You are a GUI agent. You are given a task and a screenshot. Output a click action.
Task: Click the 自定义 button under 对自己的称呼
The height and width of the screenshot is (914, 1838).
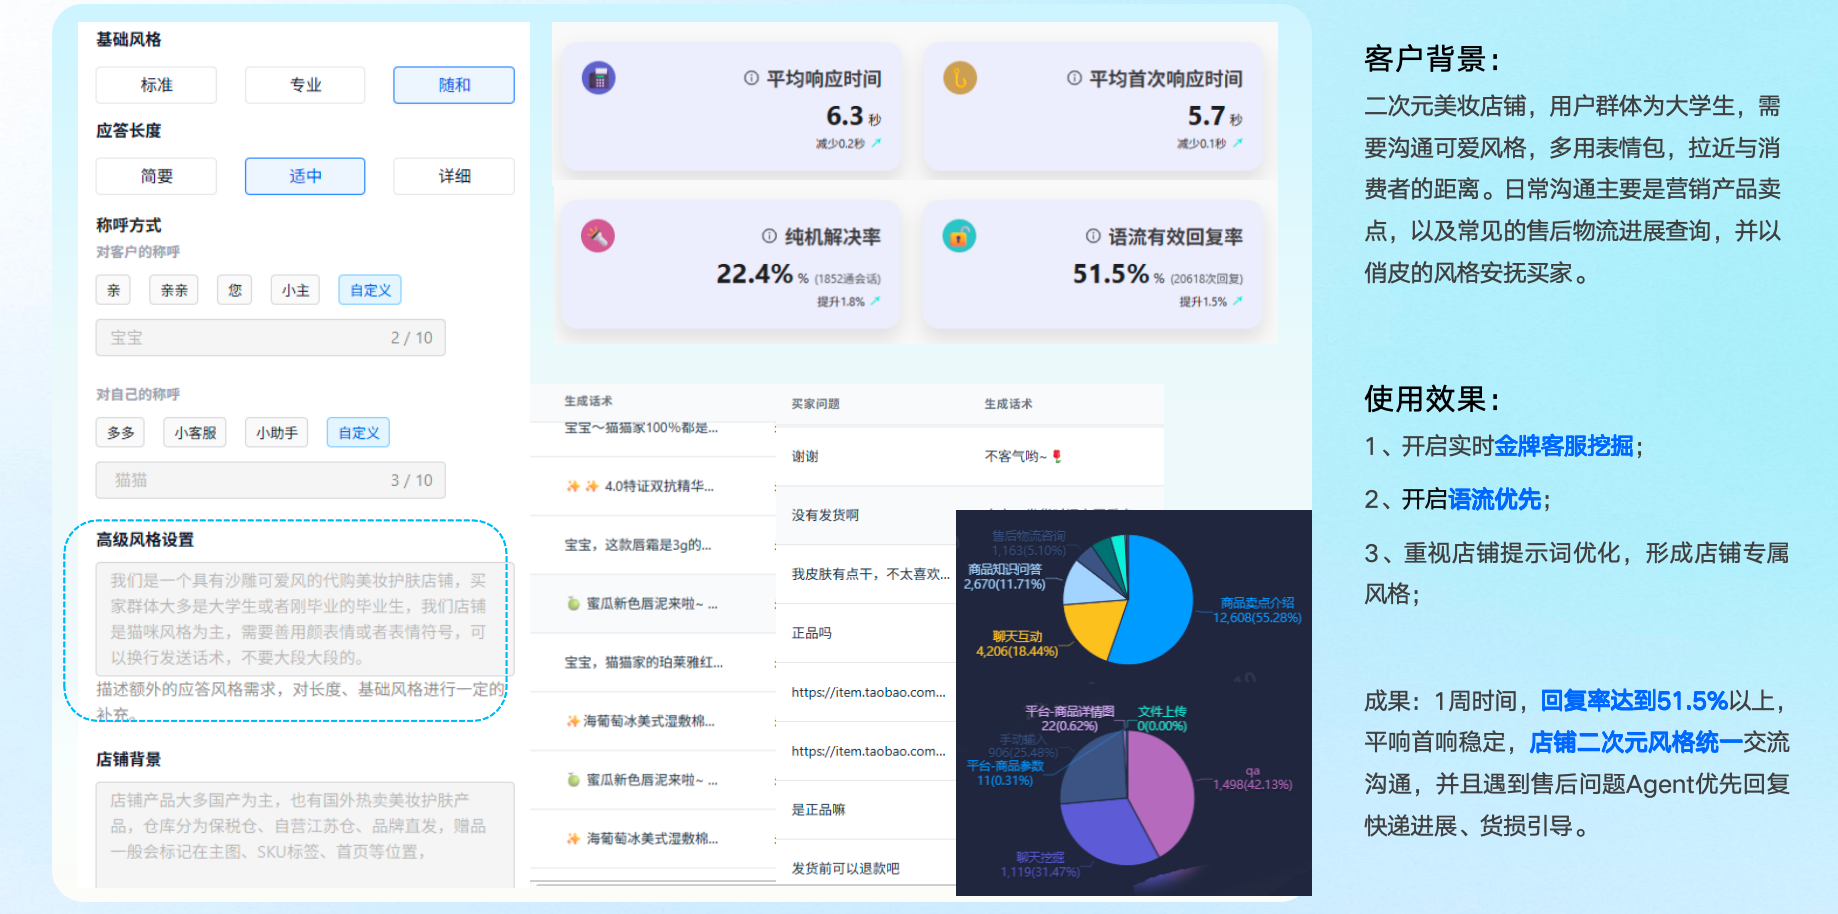tap(357, 432)
